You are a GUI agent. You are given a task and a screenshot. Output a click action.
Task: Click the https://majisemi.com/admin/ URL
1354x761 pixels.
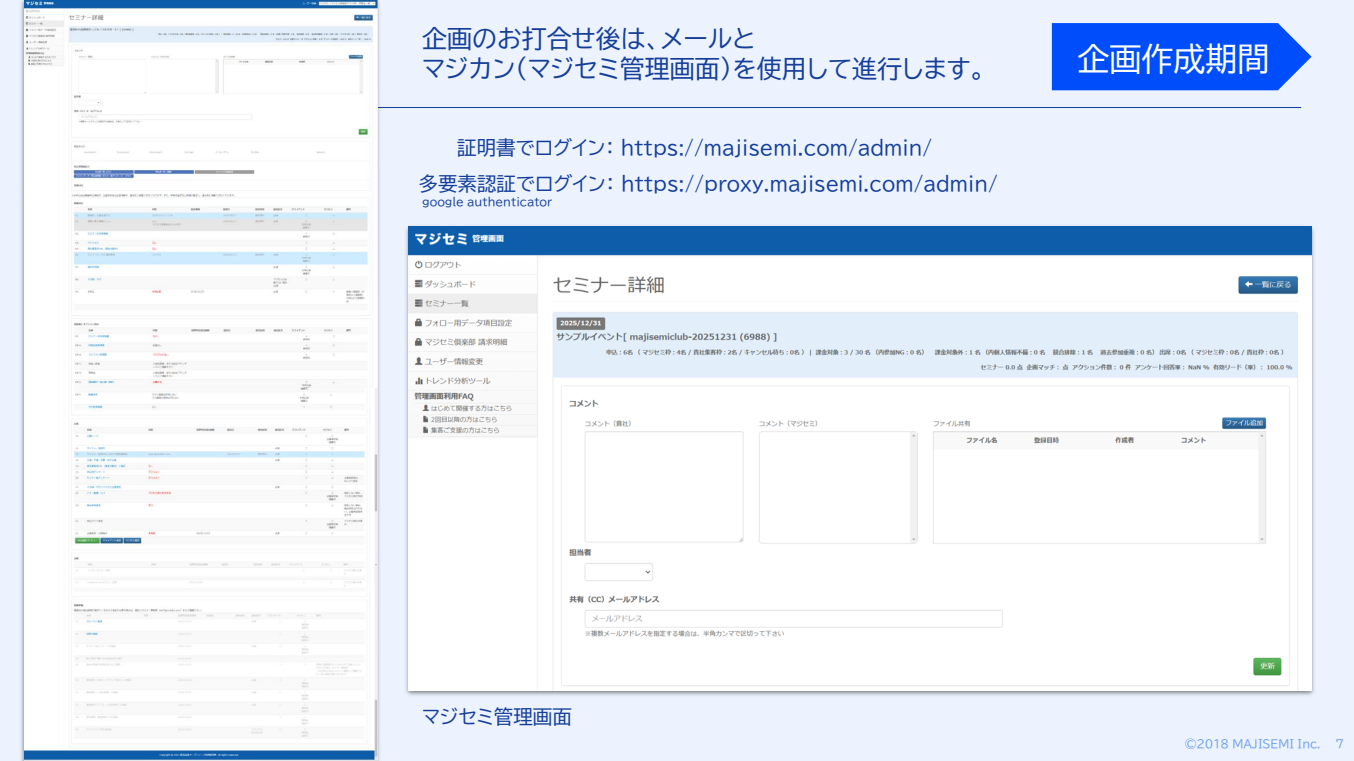coord(776,149)
